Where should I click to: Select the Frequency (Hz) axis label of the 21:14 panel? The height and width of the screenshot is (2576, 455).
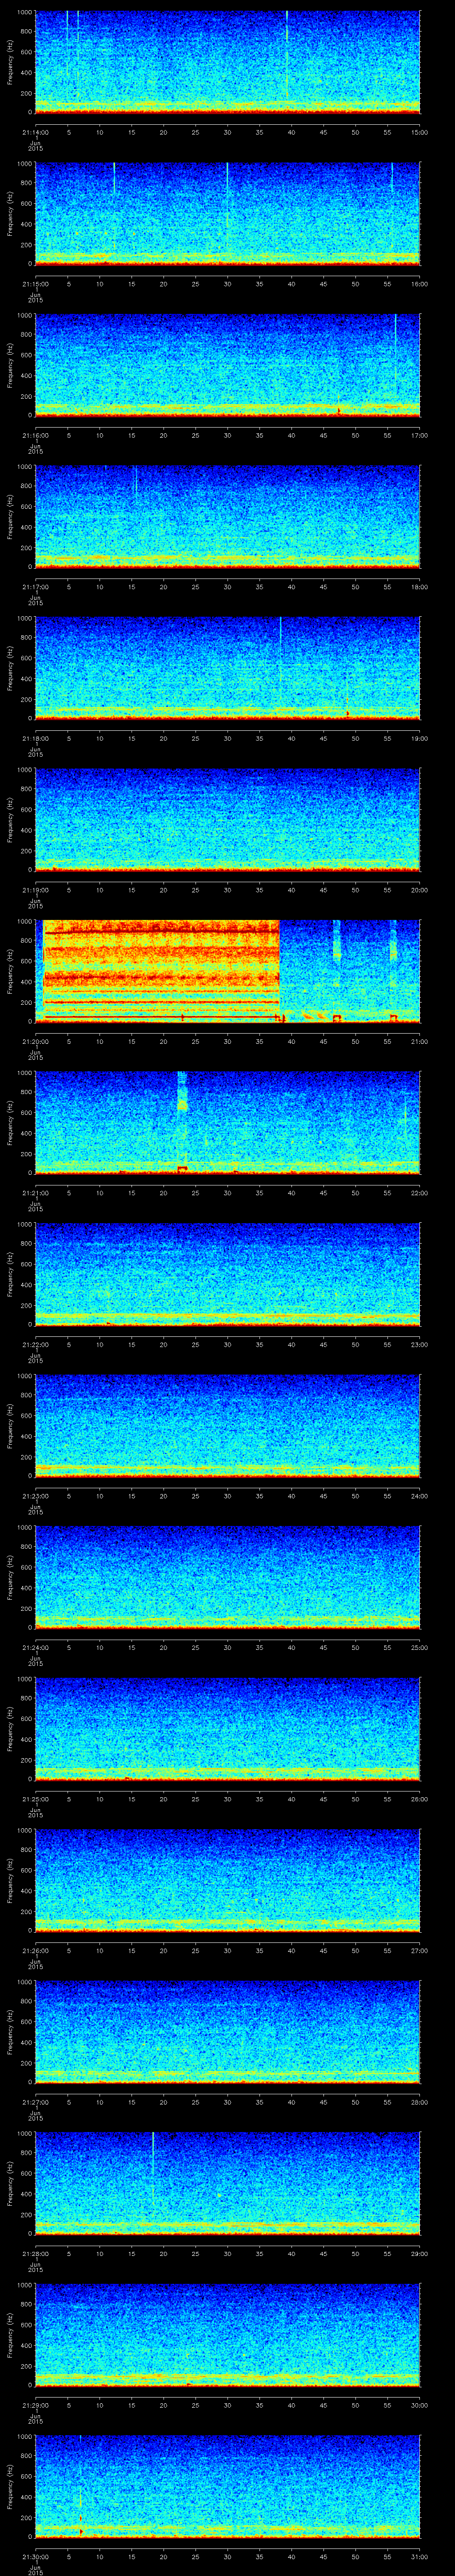11,62
